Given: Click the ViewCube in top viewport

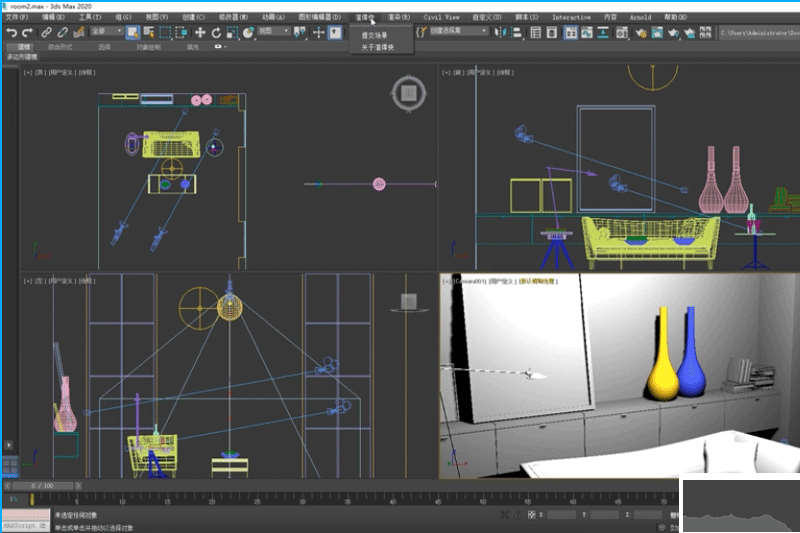Looking at the screenshot, I should coord(407,95).
